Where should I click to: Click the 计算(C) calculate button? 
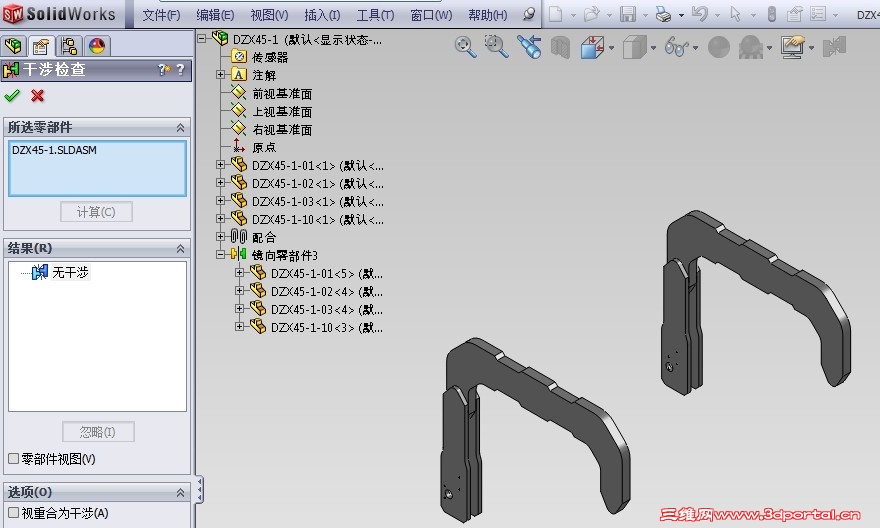(x=97, y=212)
